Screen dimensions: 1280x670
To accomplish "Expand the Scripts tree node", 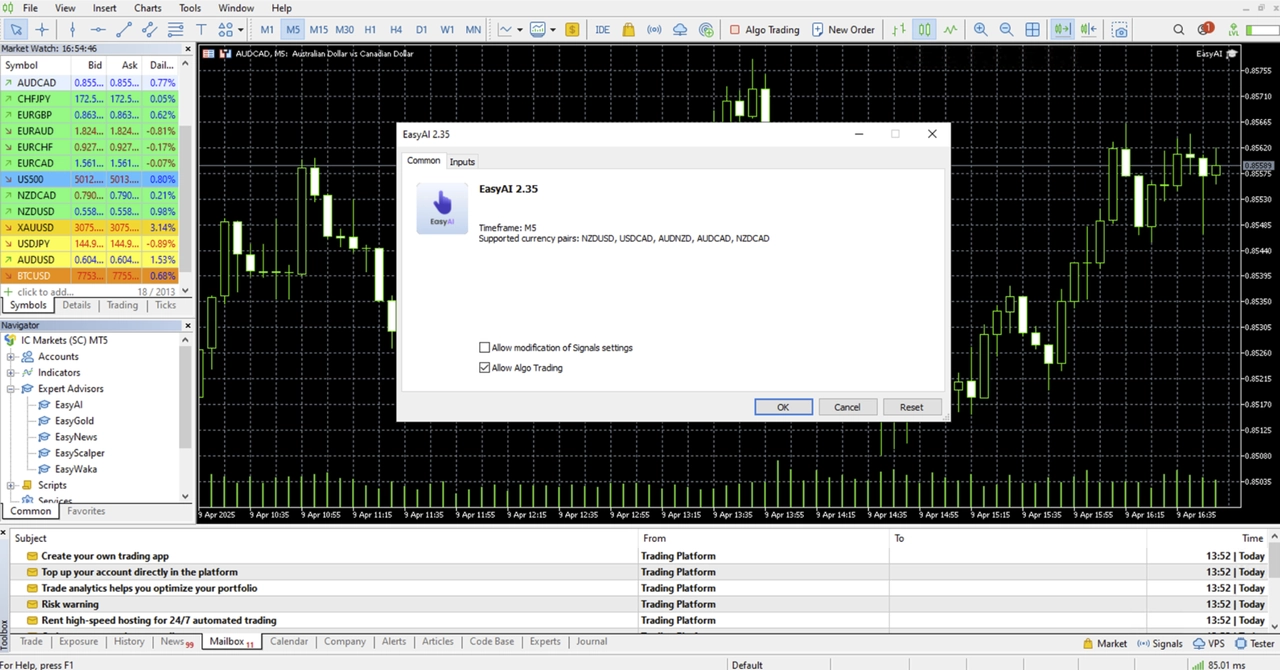I will pyautogui.click(x=11, y=485).
